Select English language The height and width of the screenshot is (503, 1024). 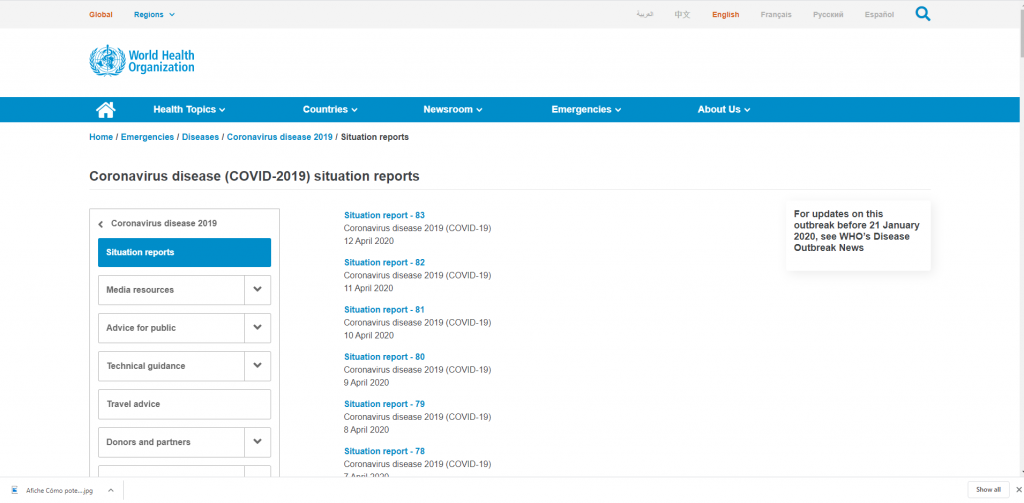(x=726, y=14)
